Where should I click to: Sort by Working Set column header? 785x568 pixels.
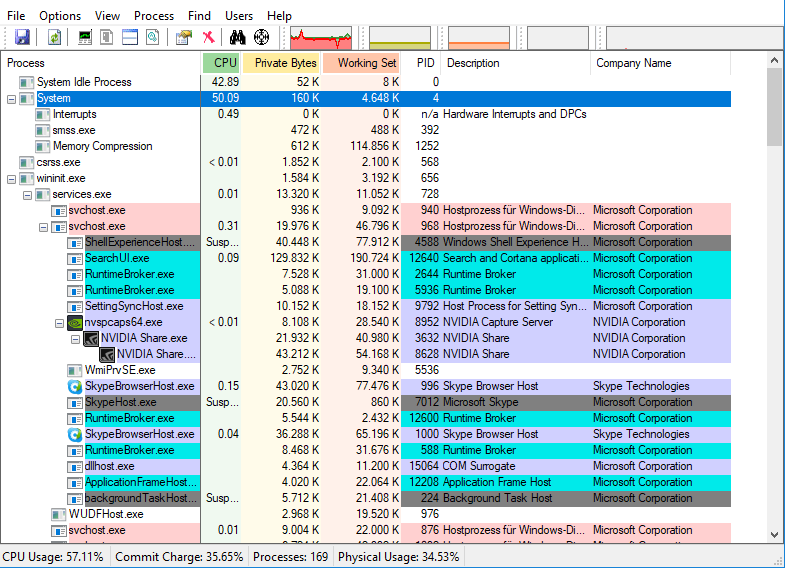point(361,63)
